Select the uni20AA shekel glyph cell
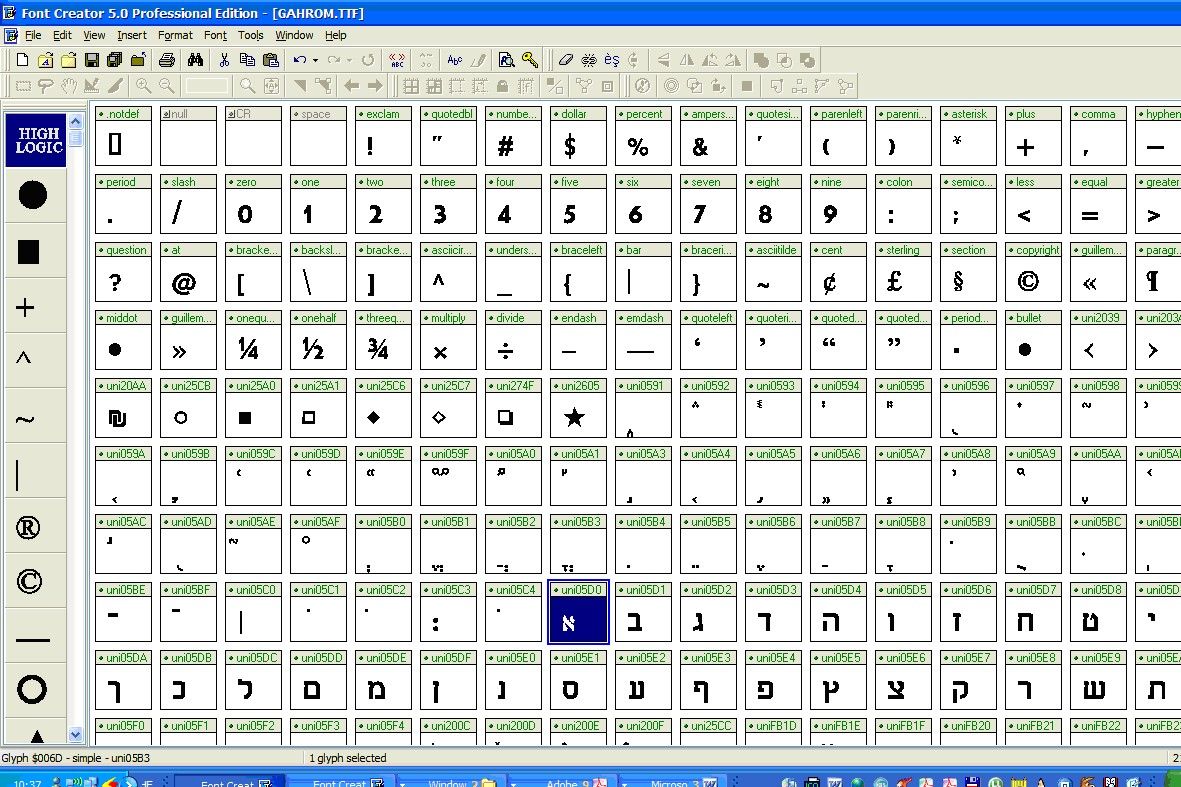 point(124,407)
